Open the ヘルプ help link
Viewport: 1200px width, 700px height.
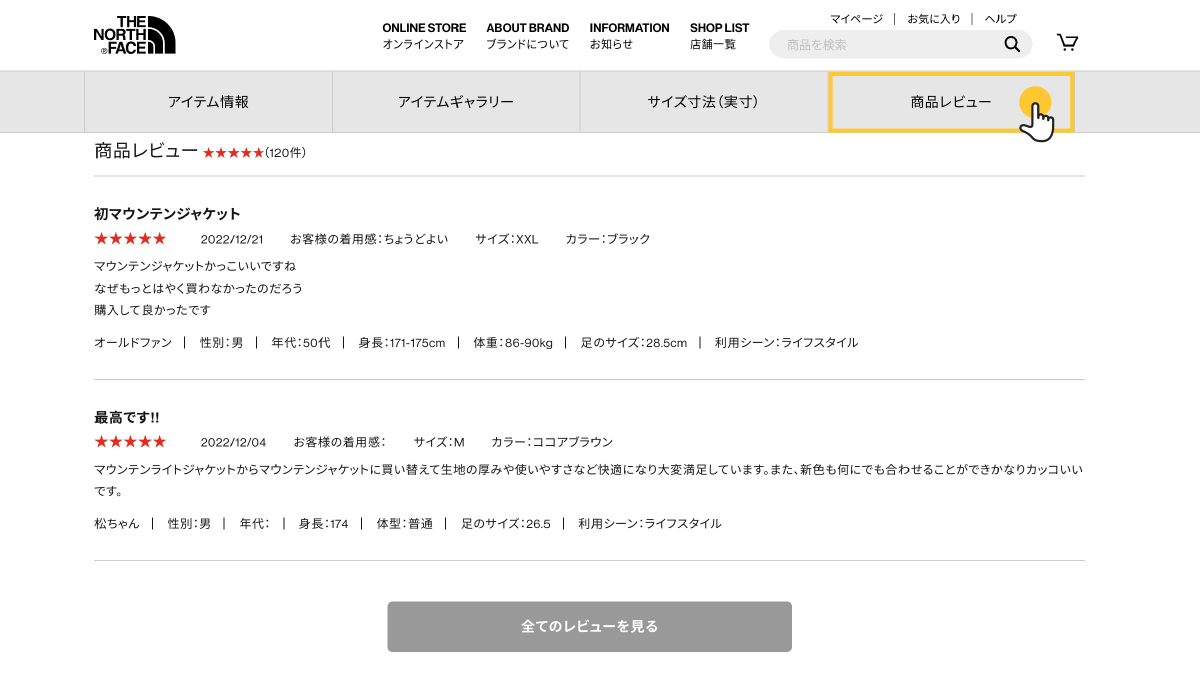click(x=1000, y=19)
